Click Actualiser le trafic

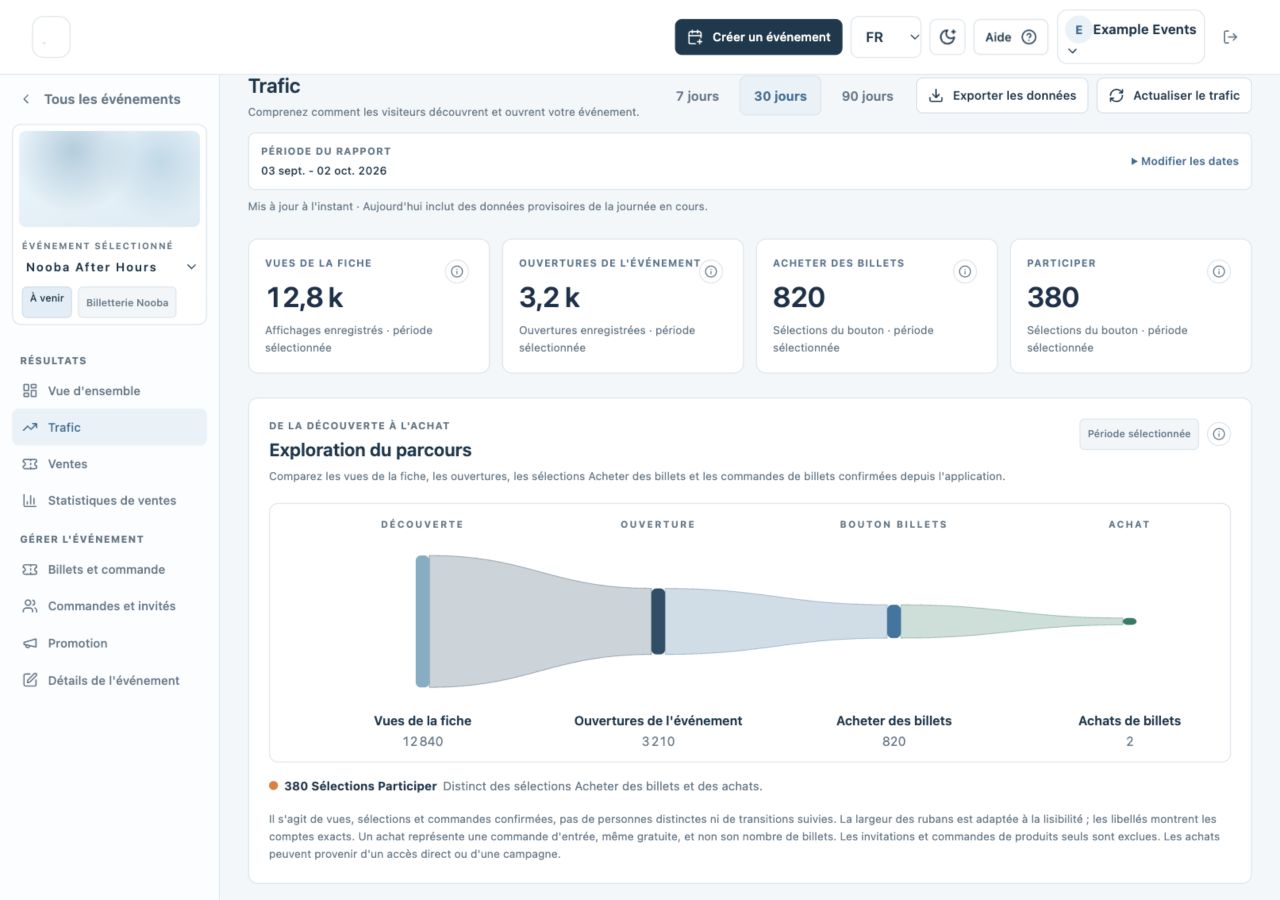(x=1174, y=96)
